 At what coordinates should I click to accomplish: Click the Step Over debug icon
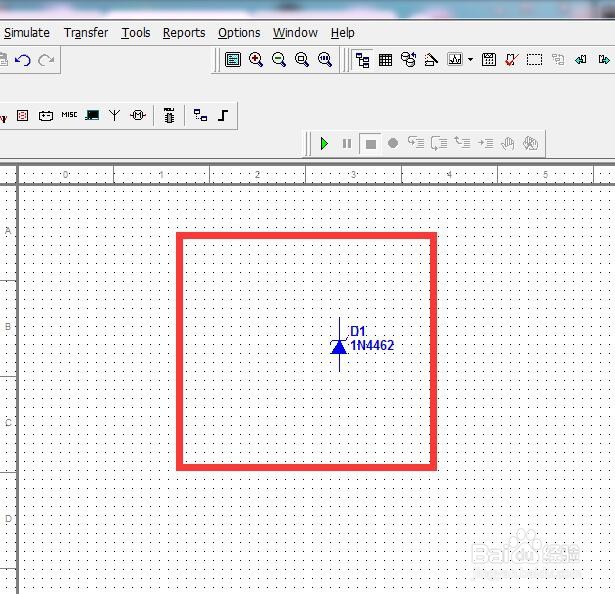439,143
